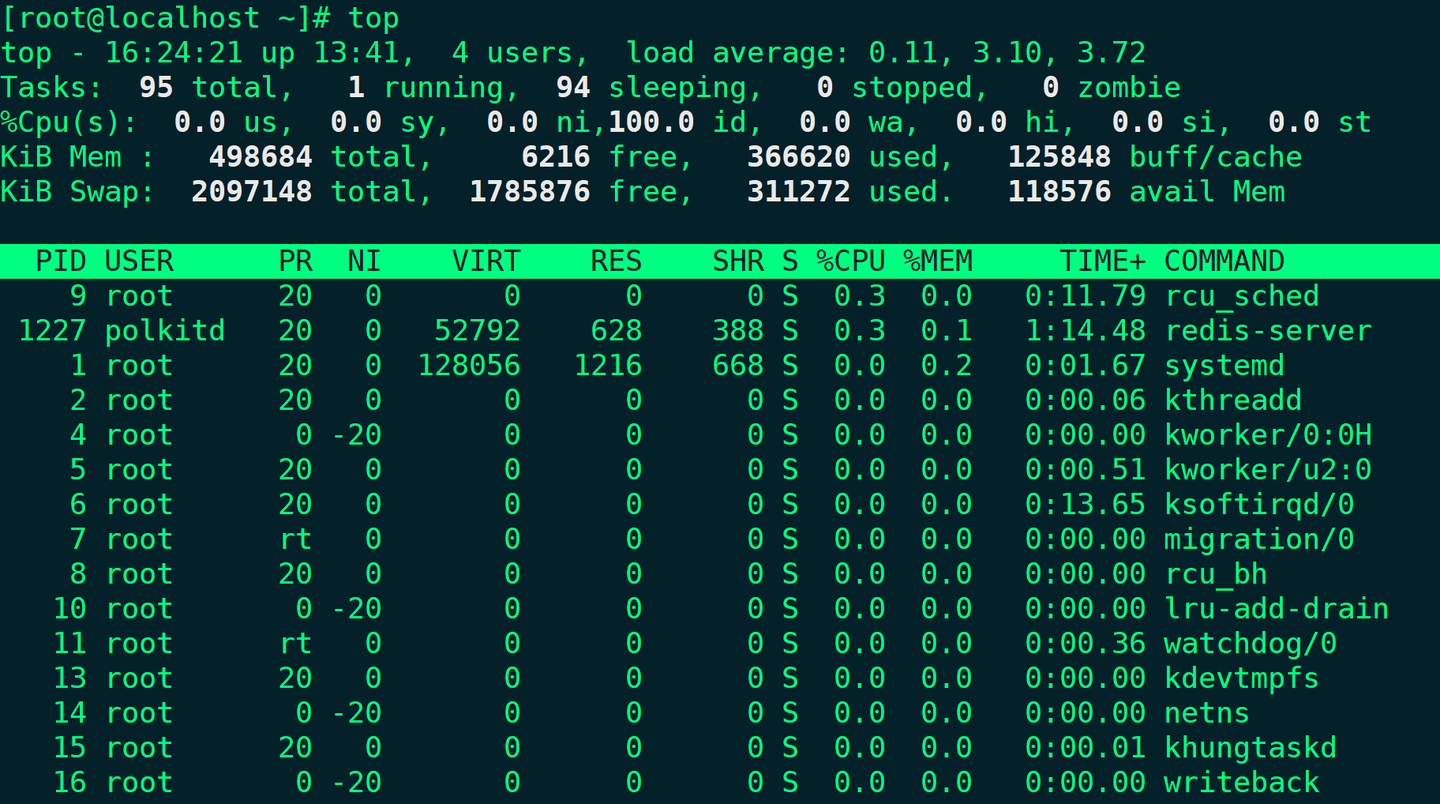Click the "PR" column header
Viewport: 1440px width, 804px height.
click(296, 261)
